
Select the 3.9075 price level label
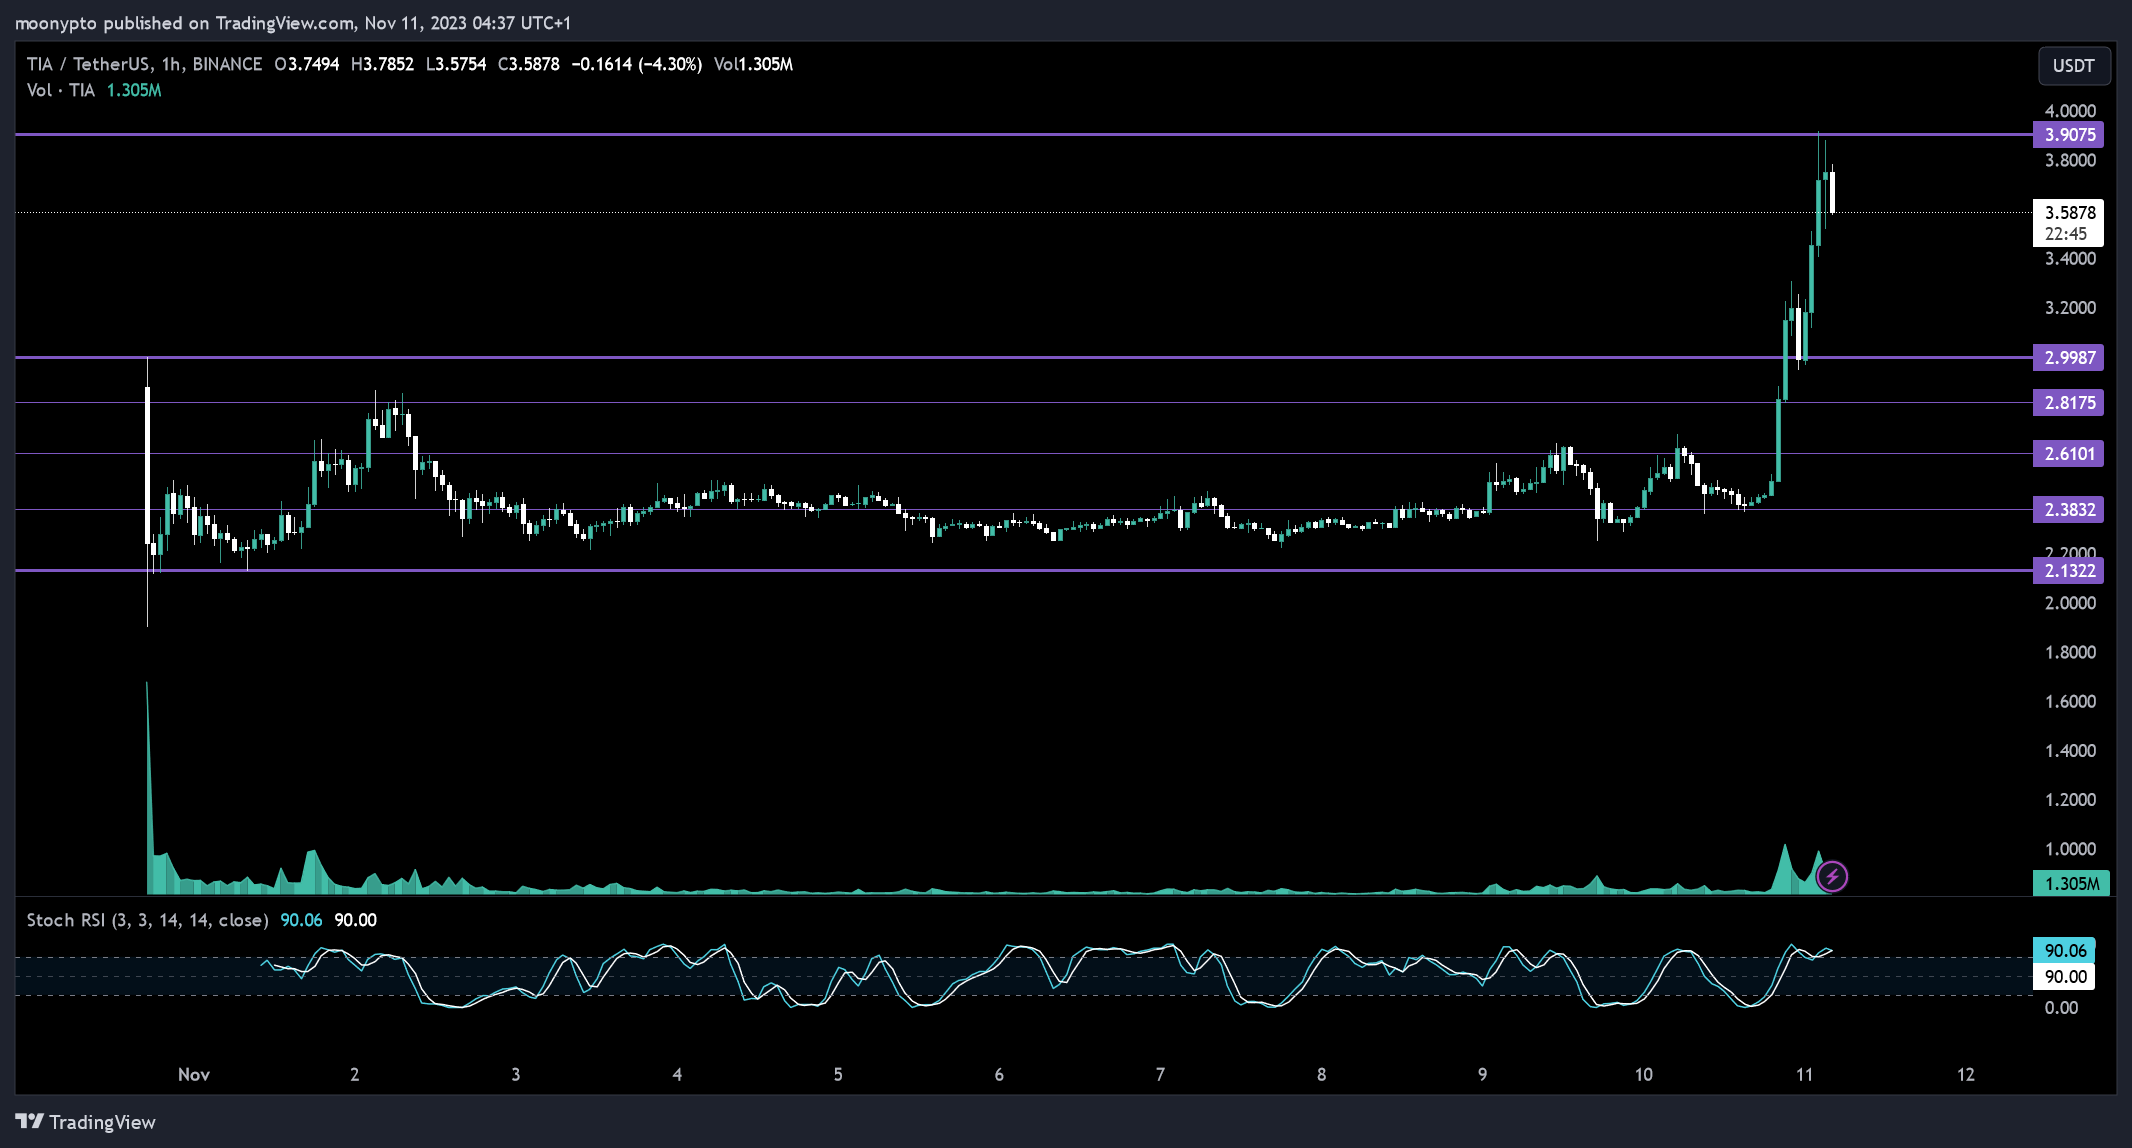(x=2068, y=135)
